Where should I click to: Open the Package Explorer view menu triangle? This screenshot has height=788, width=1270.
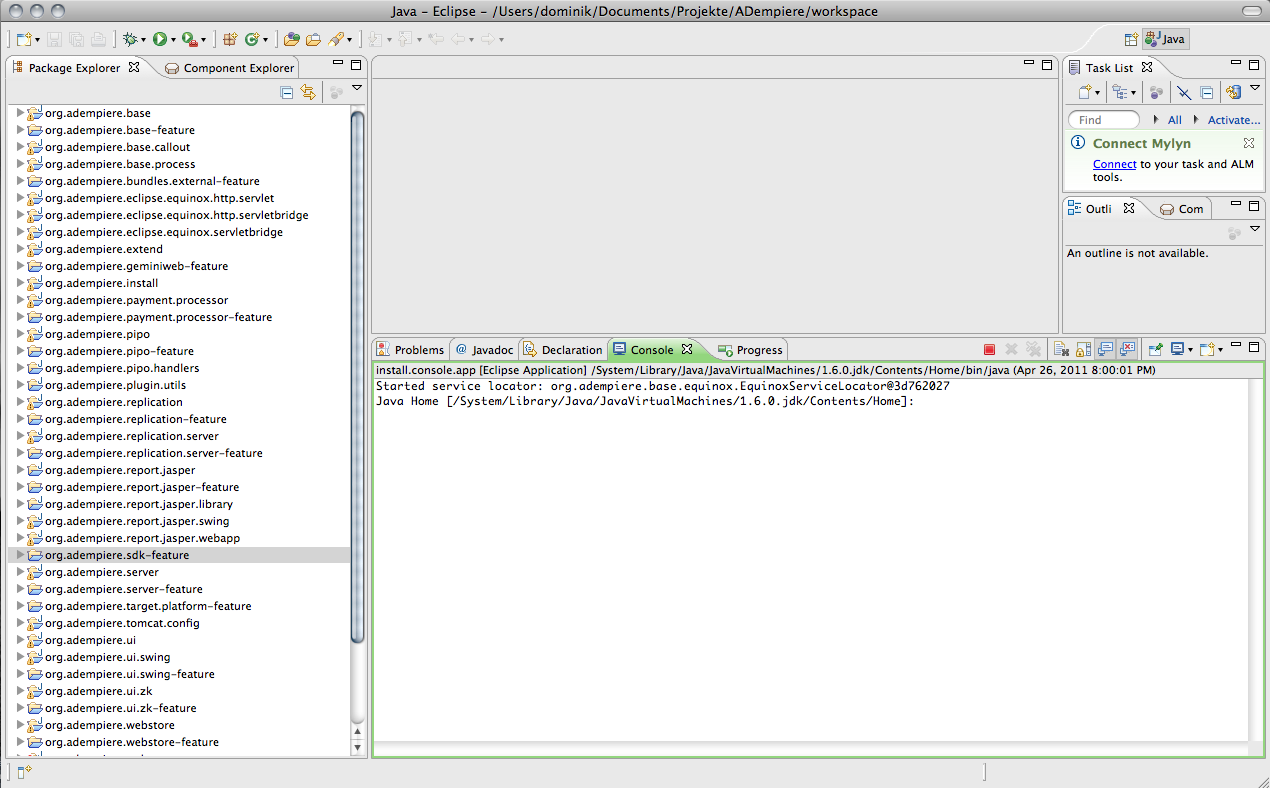357,89
